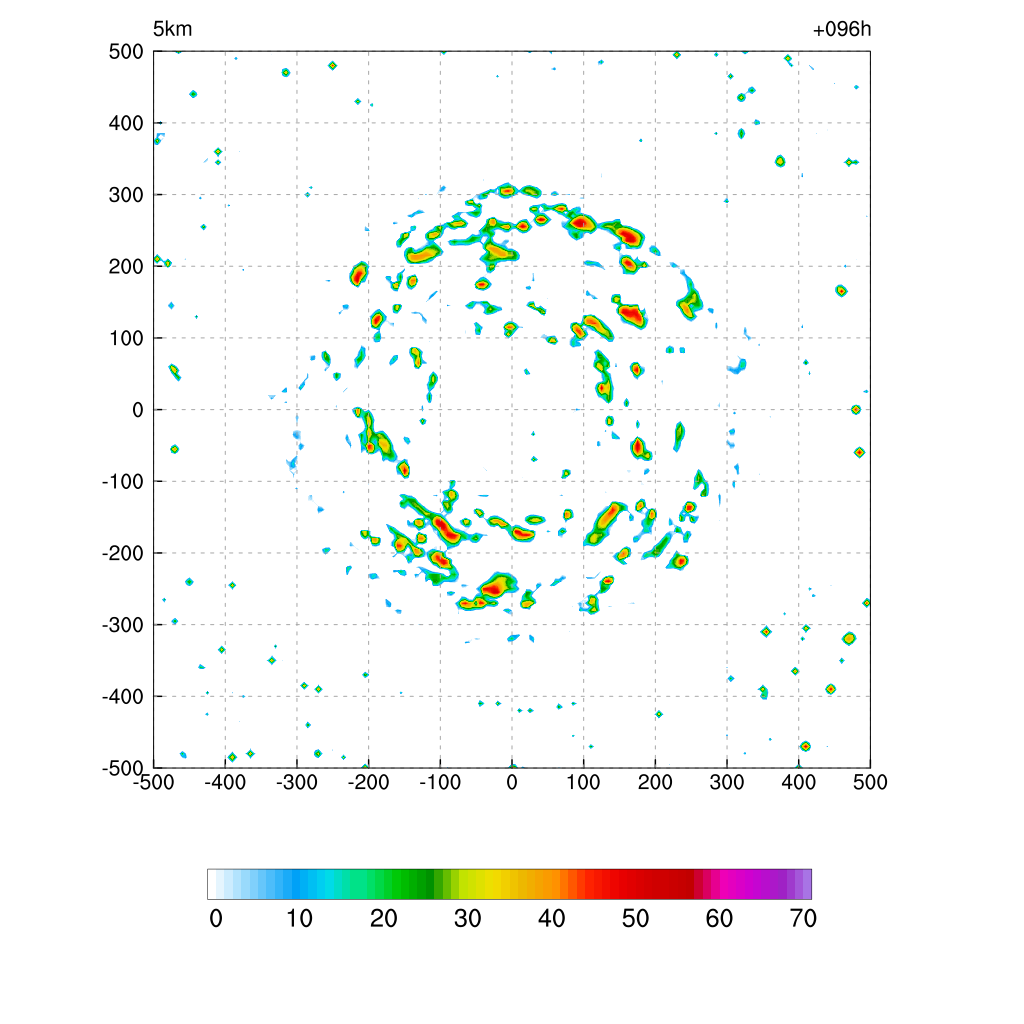Viewport: 1024px width, 1024px height.
Task: Select y-axis tick label -100
Action: [x=123, y=482]
